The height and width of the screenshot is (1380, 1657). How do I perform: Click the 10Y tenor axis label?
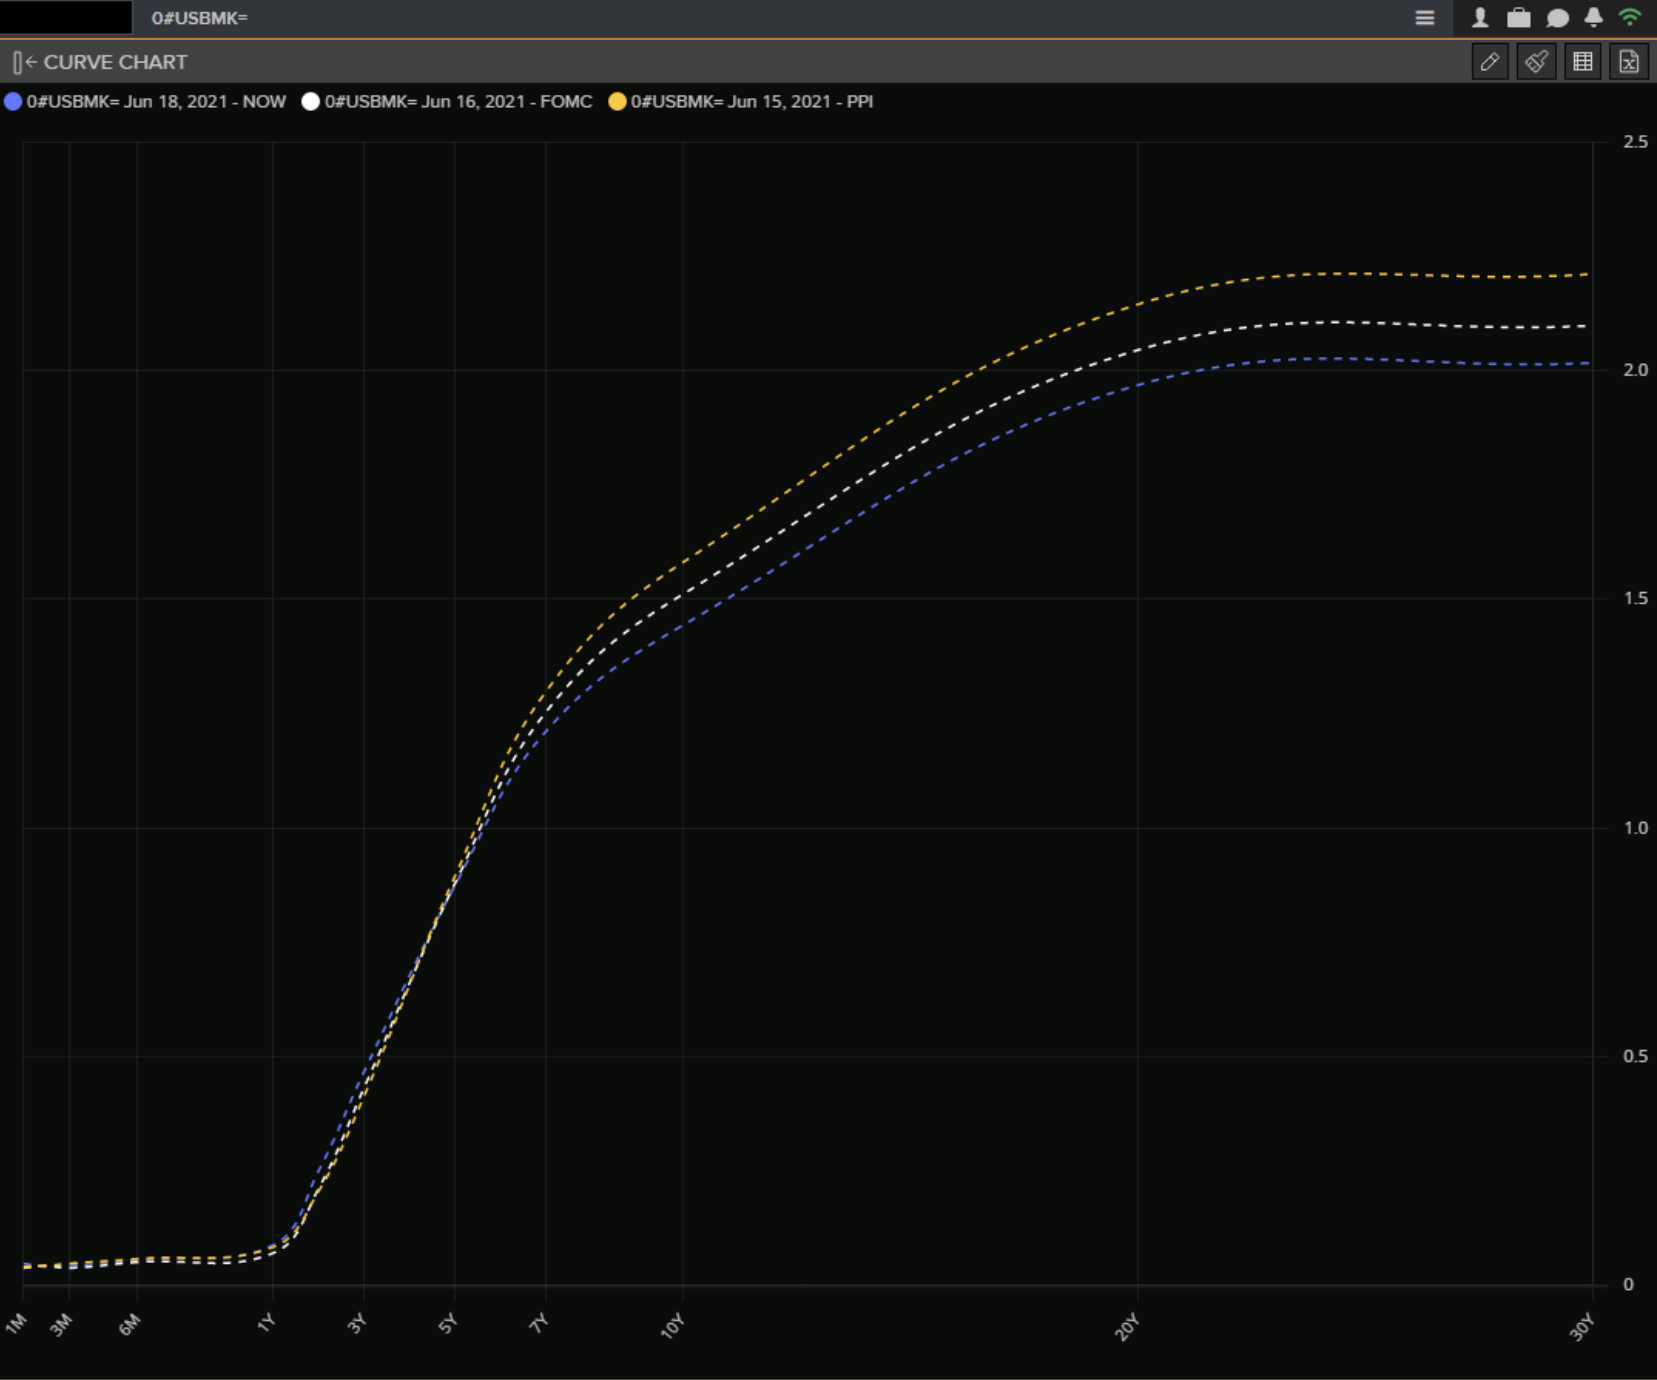pyautogui.click(x=672, y=1326)
